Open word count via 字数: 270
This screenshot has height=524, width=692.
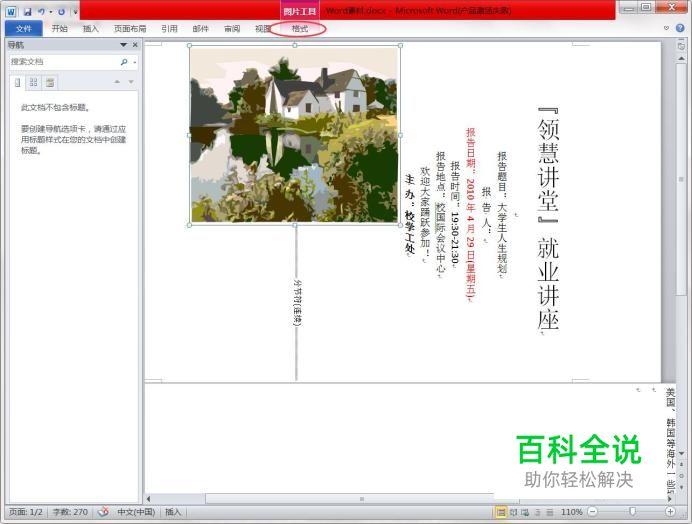coord(70,512)
